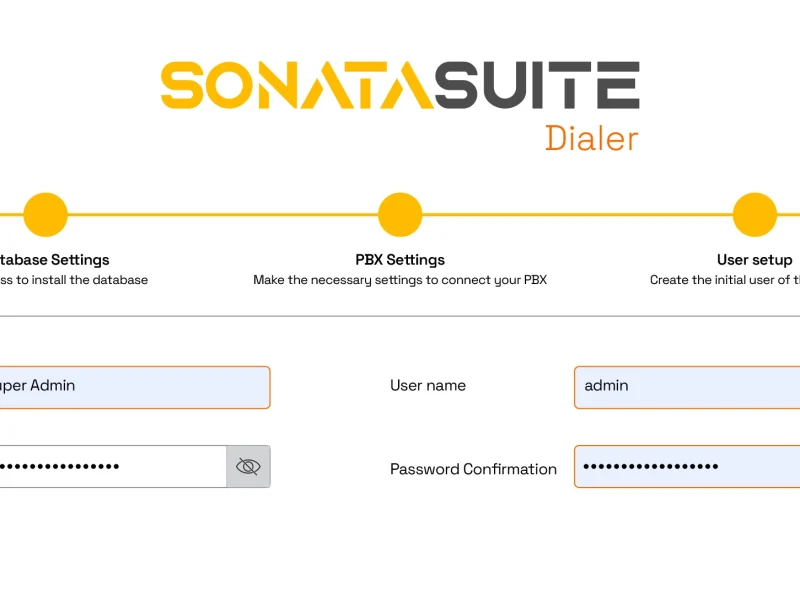Go to the Database Settings step circle

(45, 215)
